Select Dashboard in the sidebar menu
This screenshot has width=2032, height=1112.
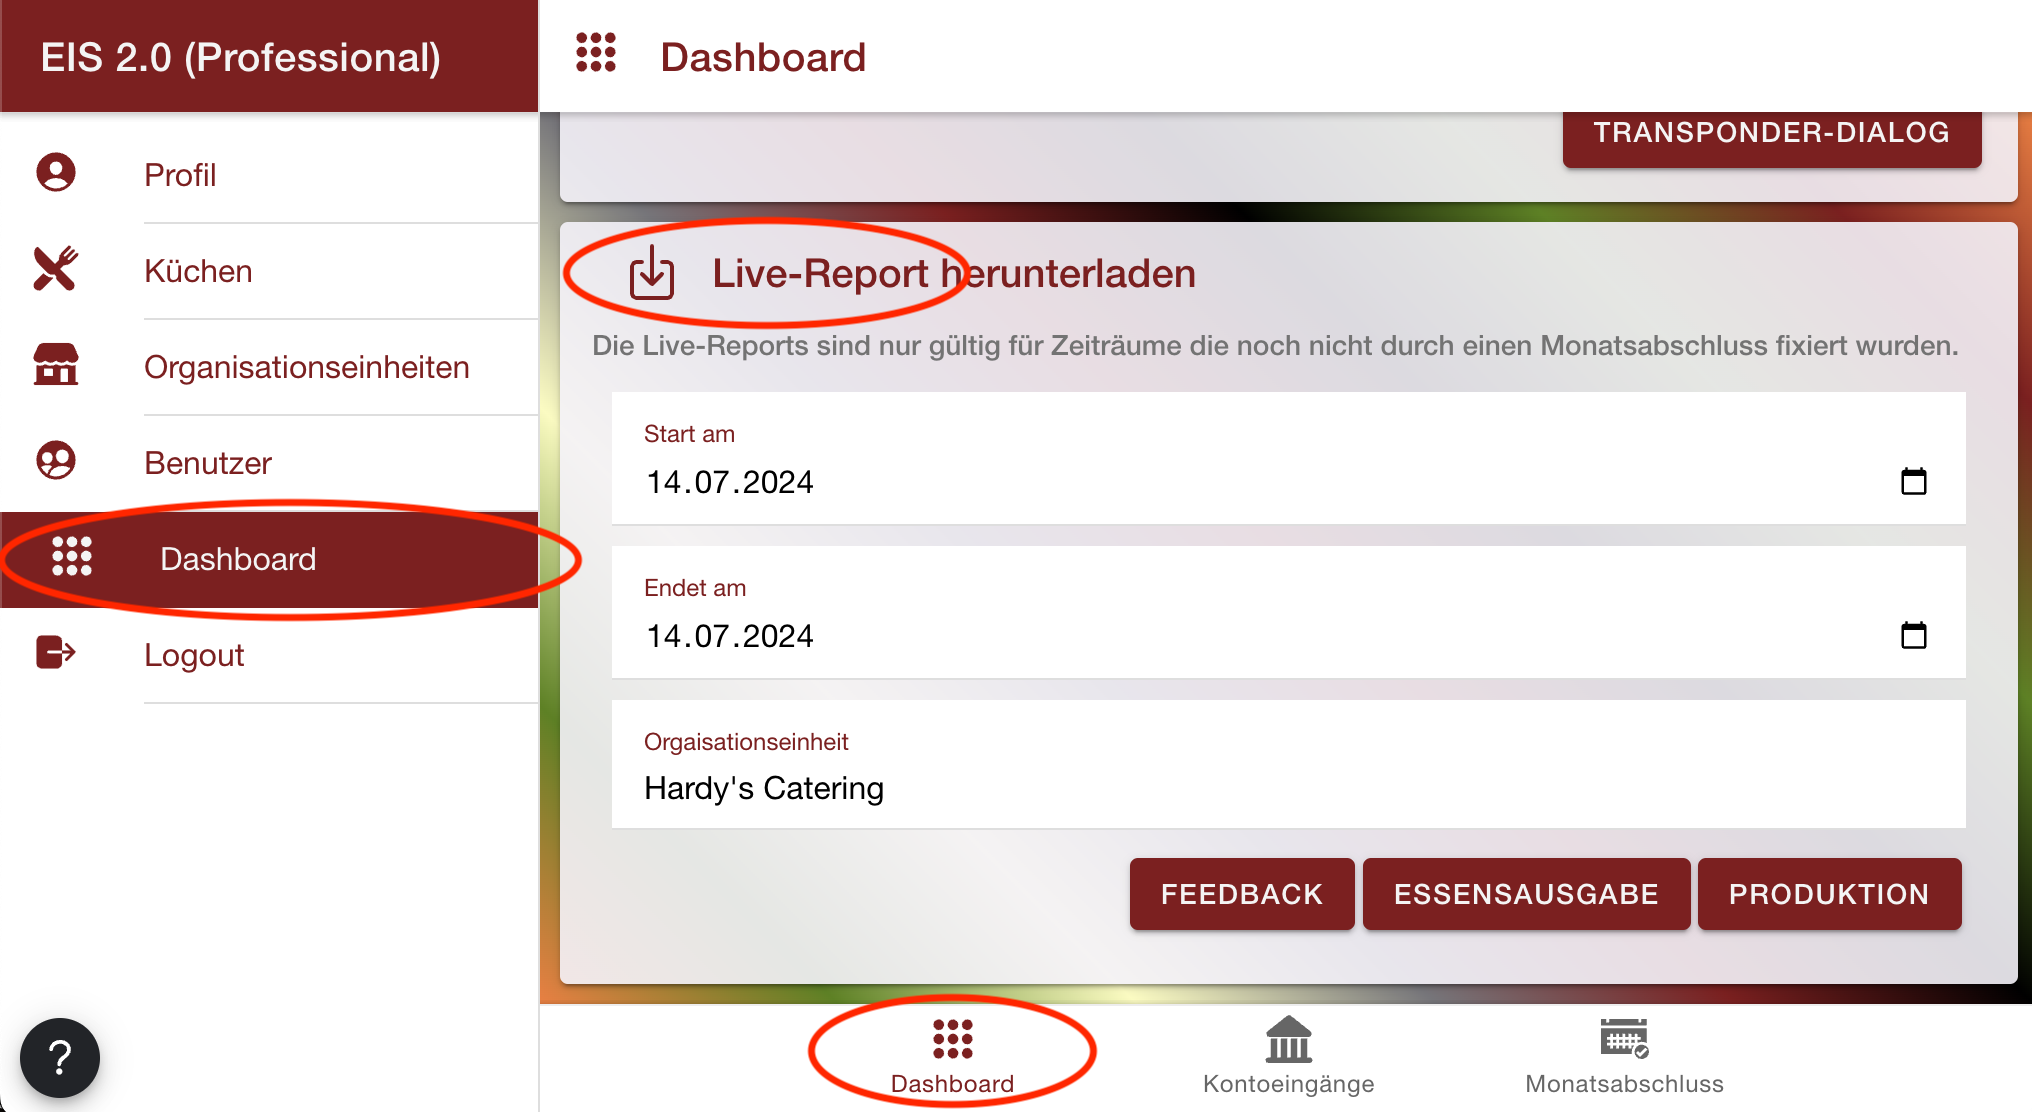(238, 559)
